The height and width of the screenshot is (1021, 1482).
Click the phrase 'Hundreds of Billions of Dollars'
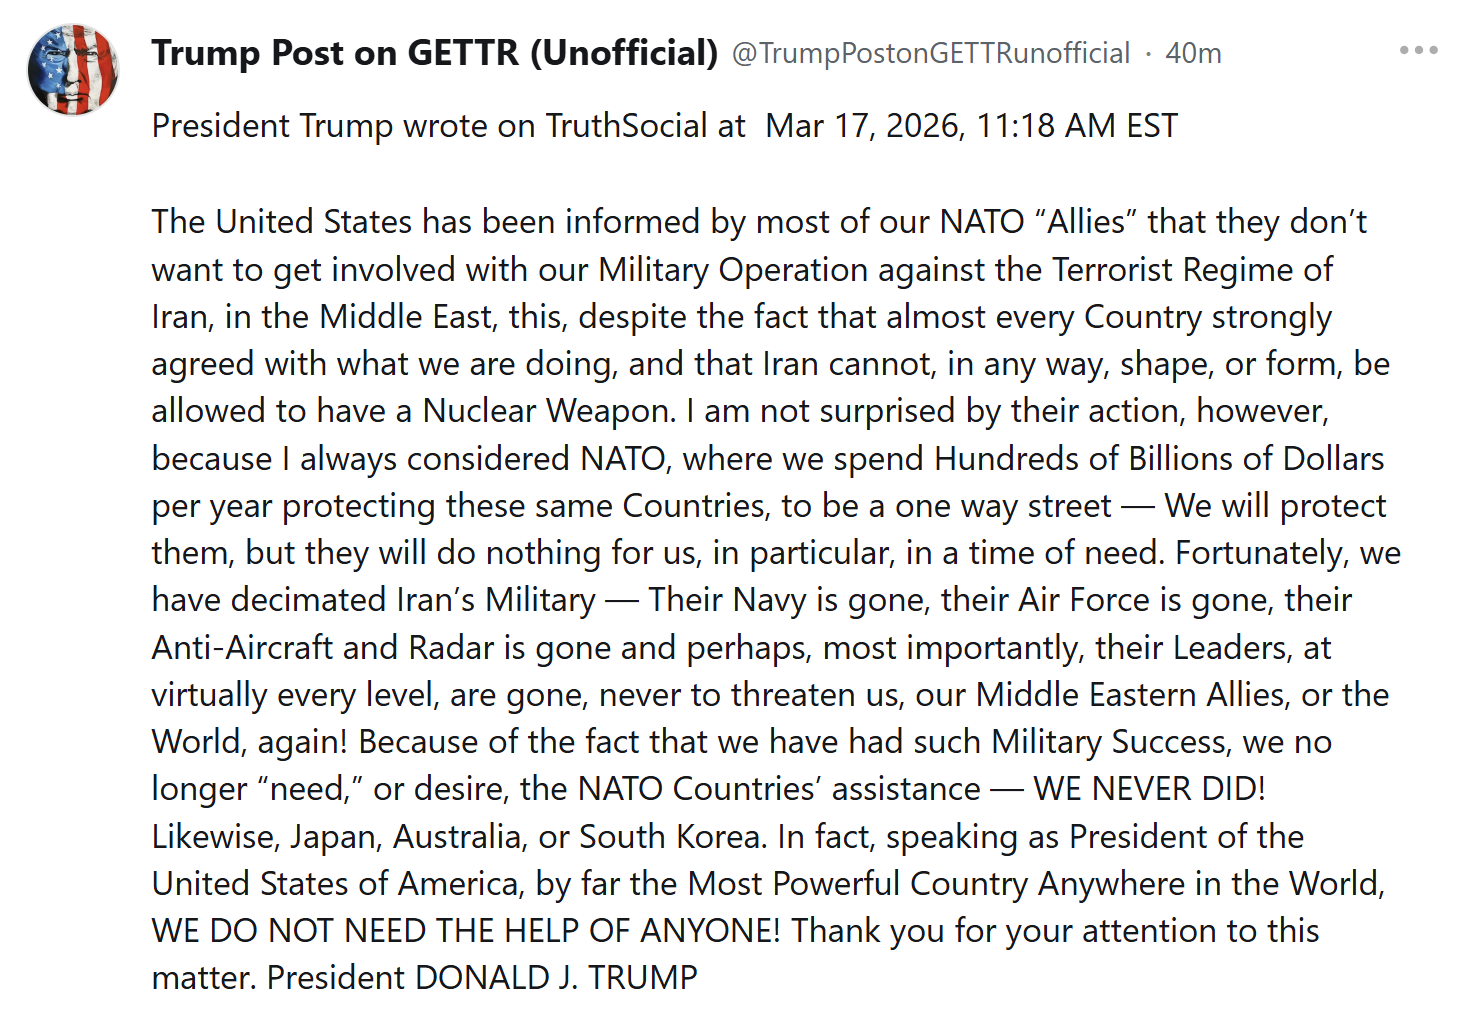click(1159, 459)
